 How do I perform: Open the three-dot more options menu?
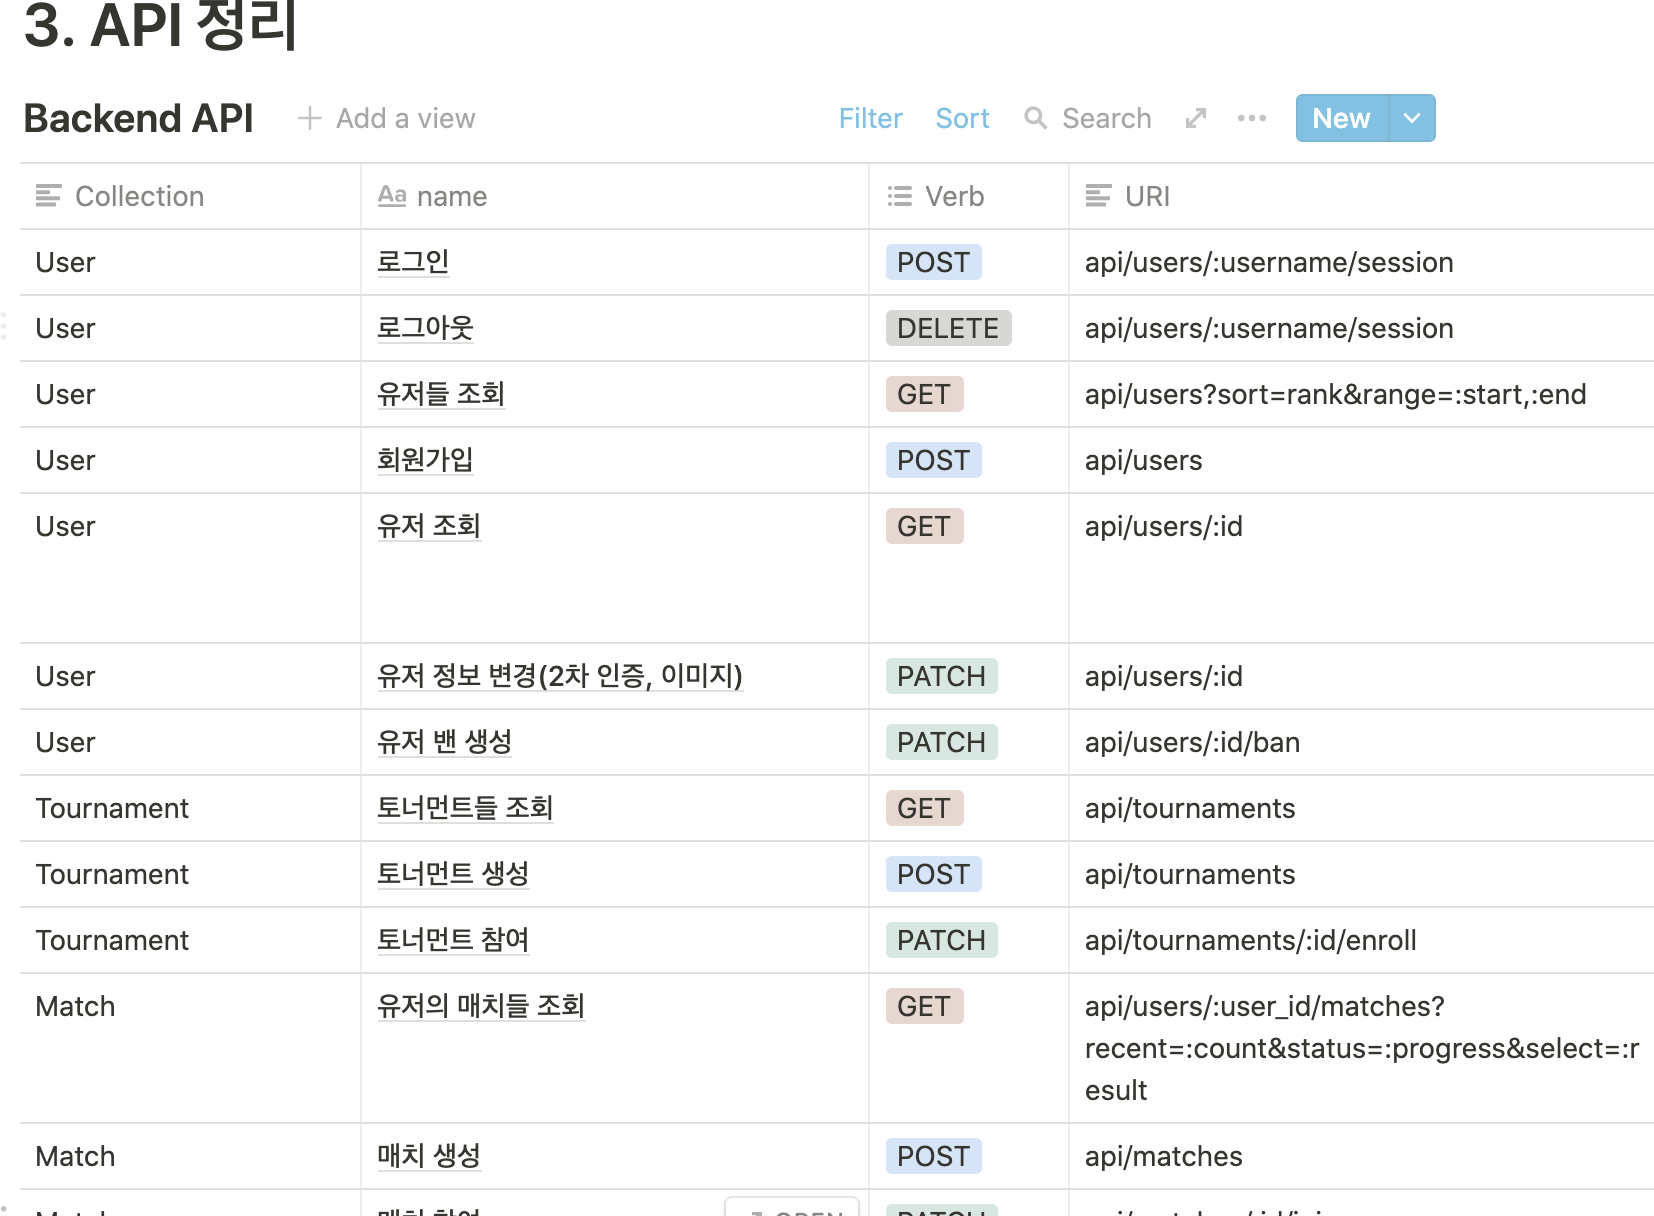click(1251, 118)
